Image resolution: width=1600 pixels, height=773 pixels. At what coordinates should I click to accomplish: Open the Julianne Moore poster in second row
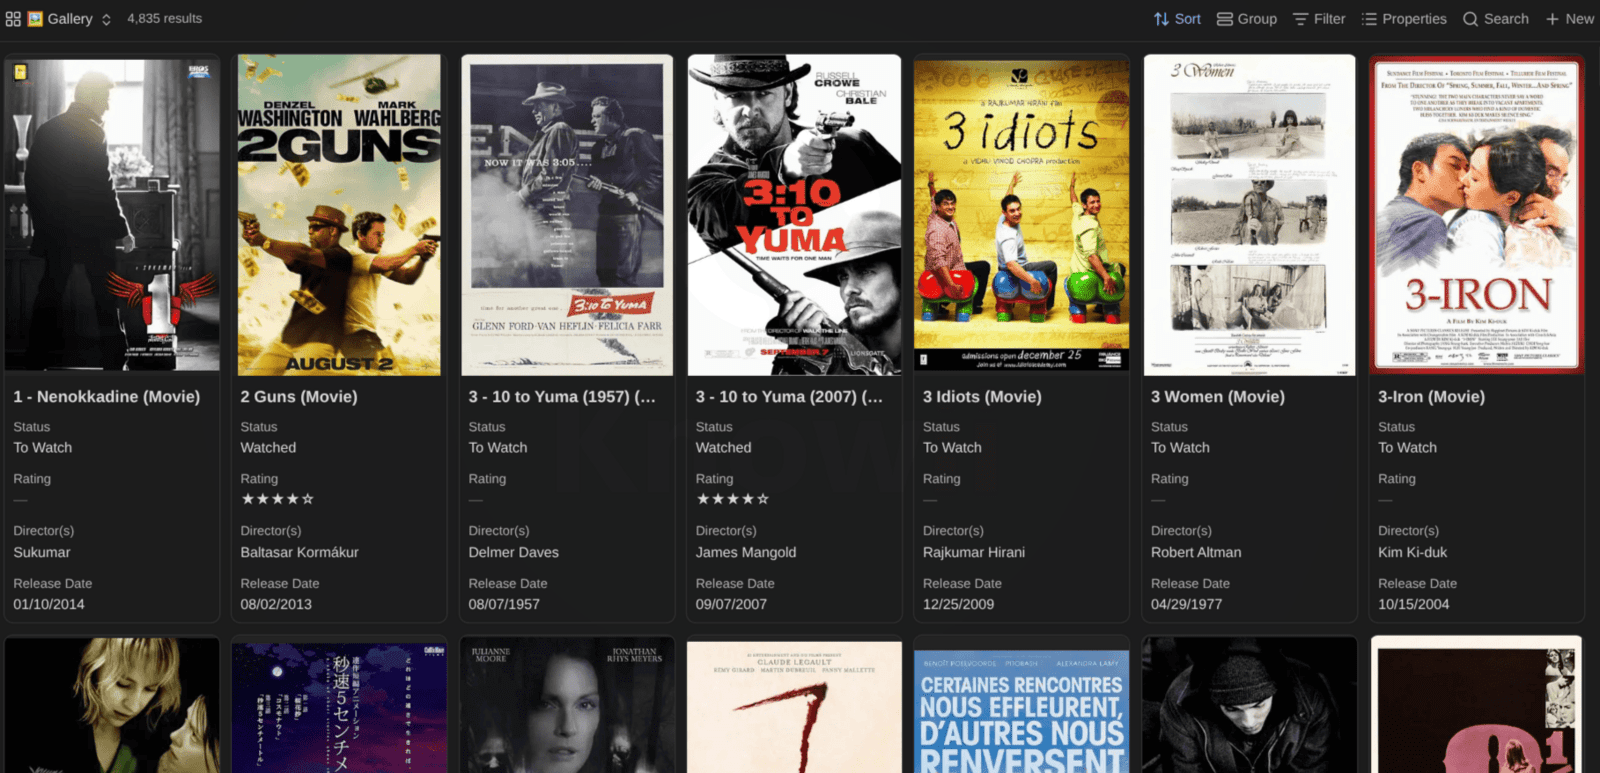[x=567, y=706]
